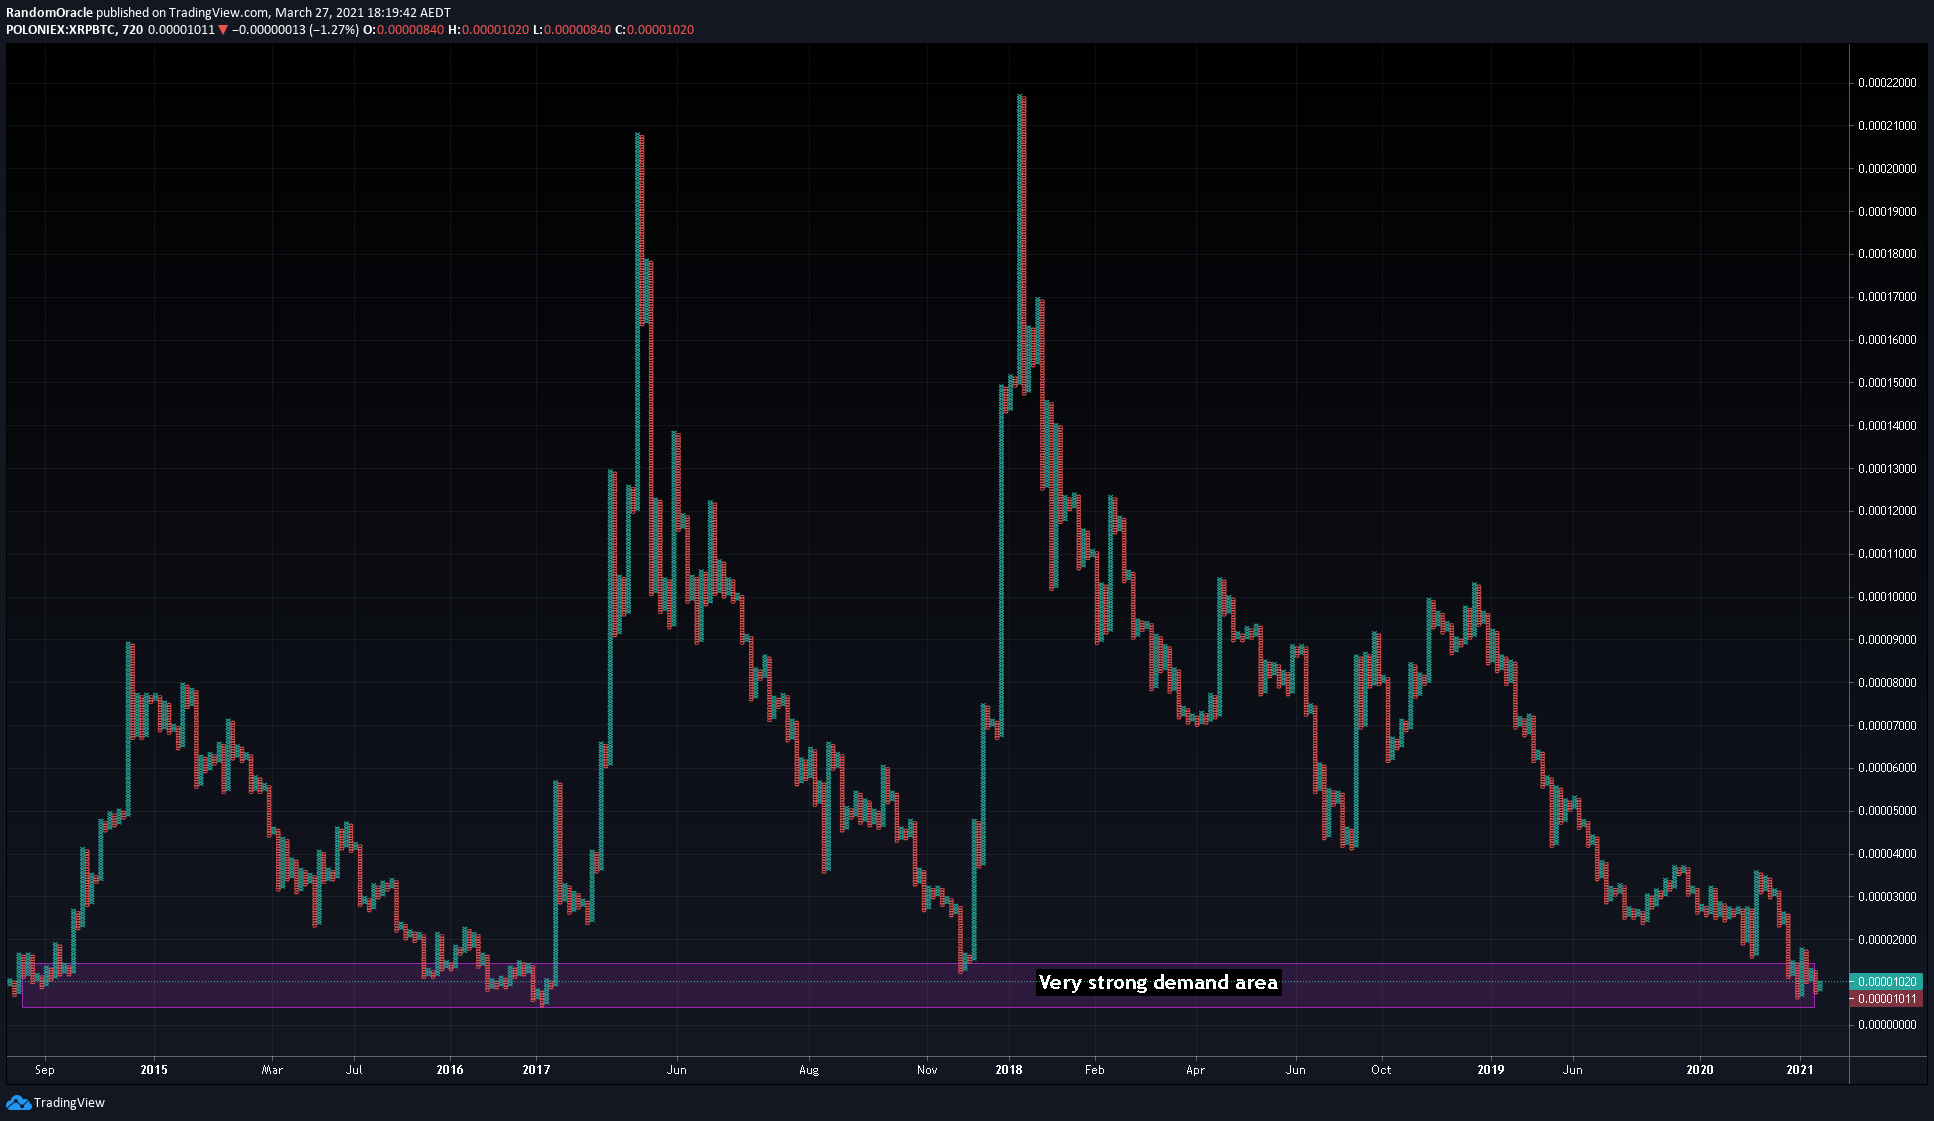Click the 2017 label on time axis
The width and height of the screenshot is (1934, 1121).
(536, 1070)
